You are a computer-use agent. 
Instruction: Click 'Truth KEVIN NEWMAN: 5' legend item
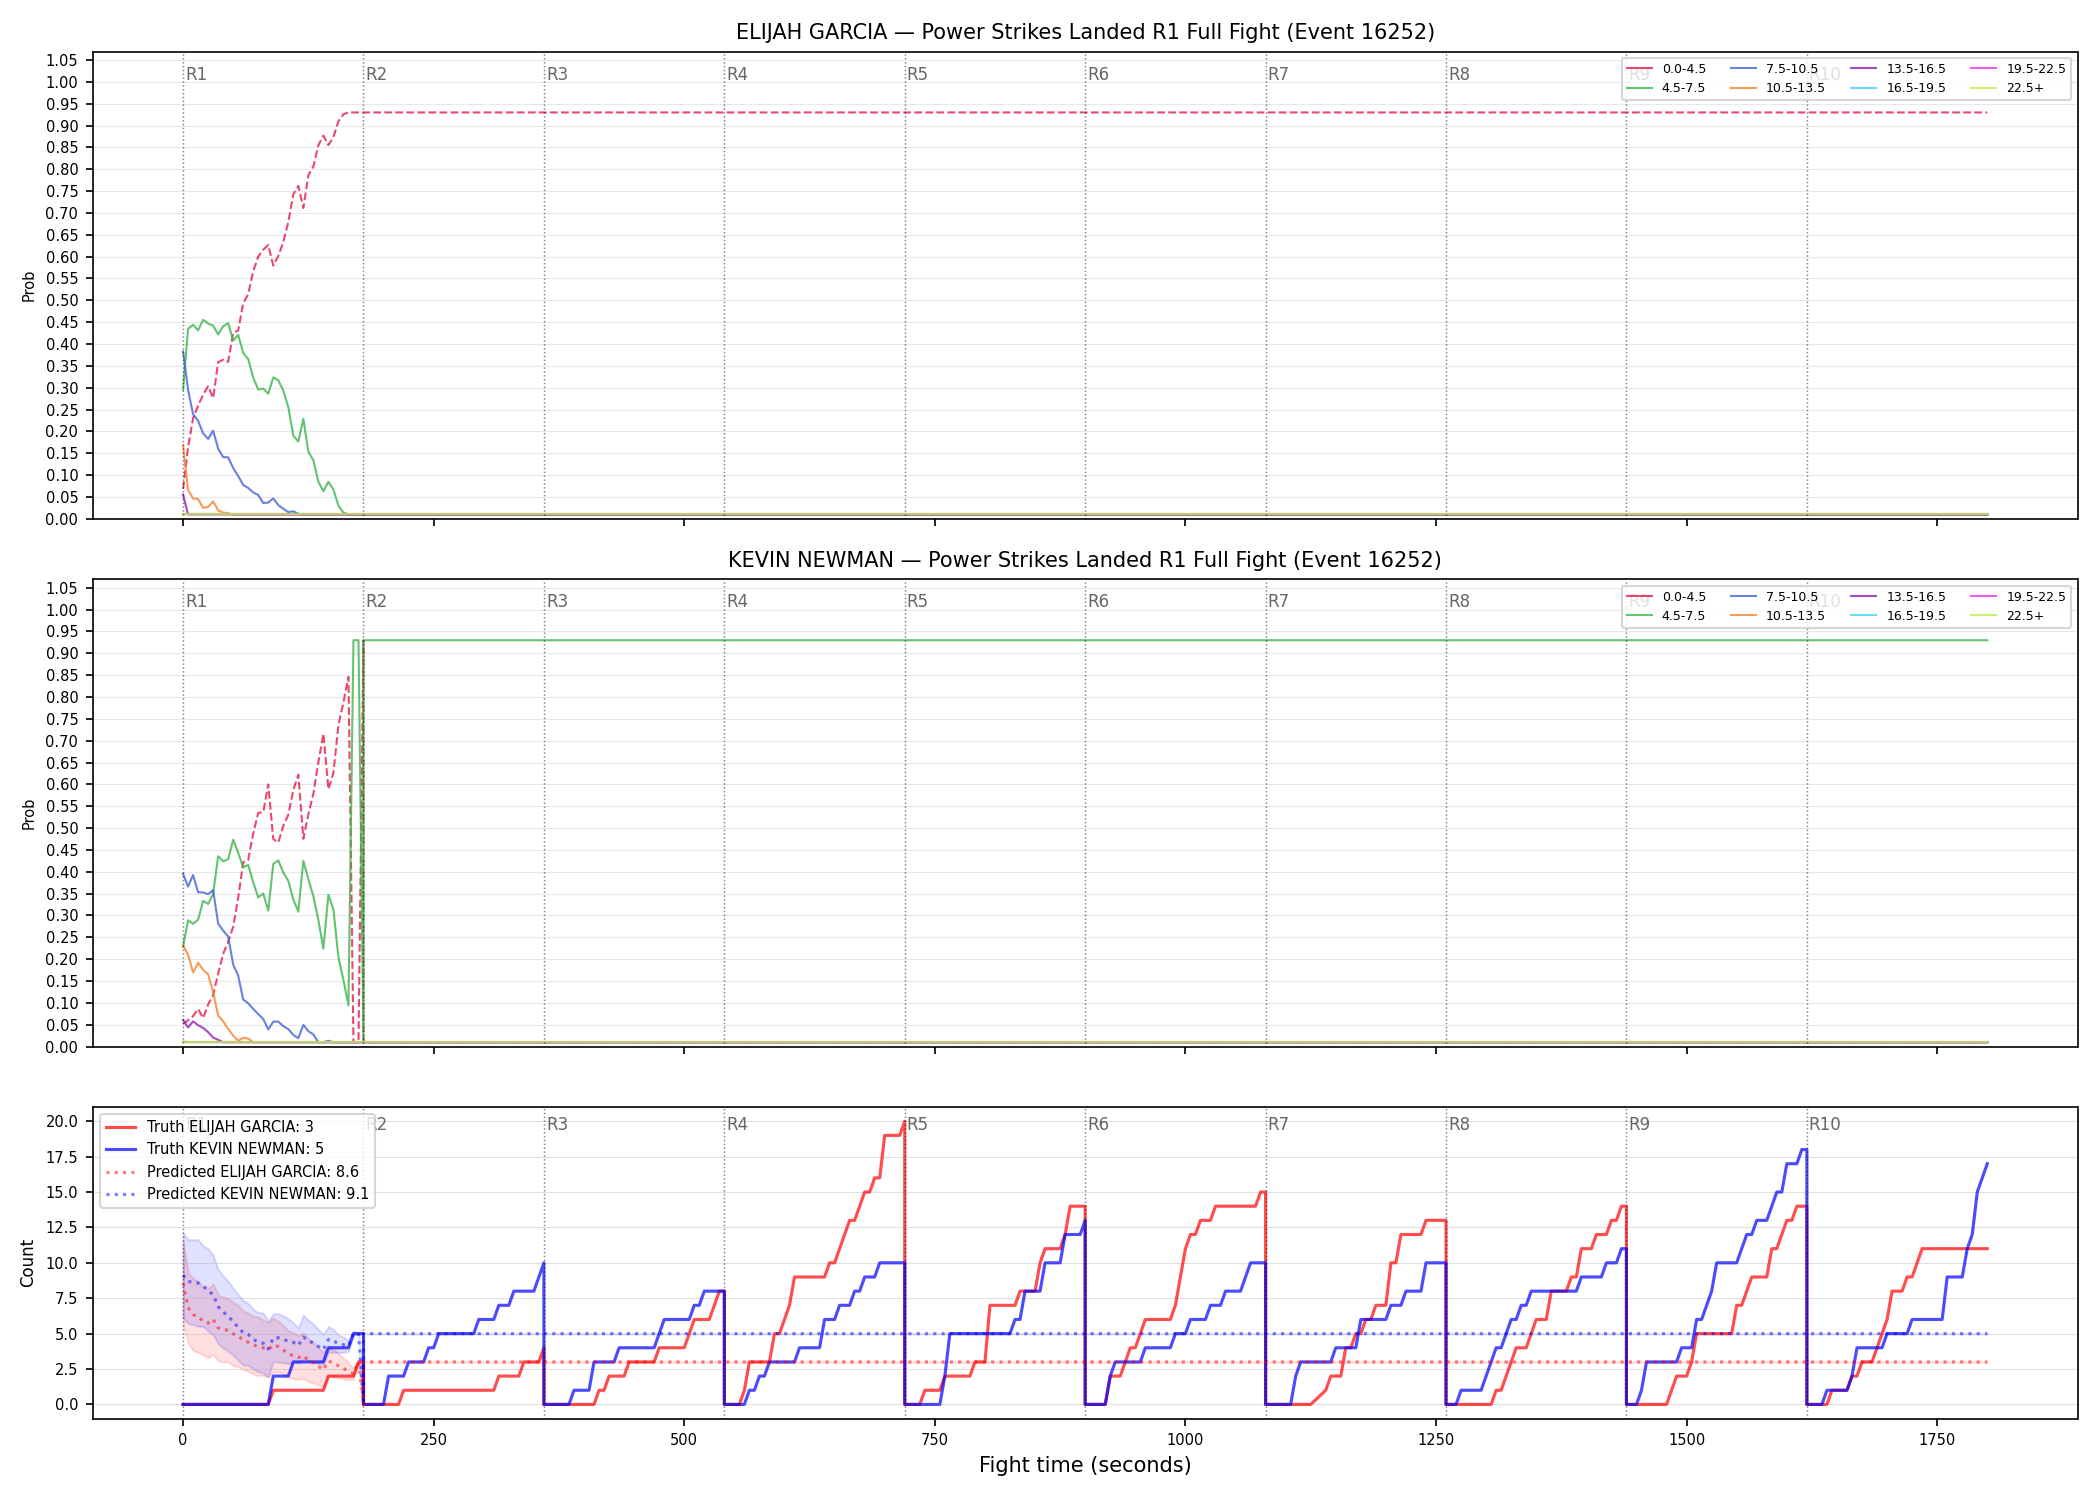[215, 1149]
